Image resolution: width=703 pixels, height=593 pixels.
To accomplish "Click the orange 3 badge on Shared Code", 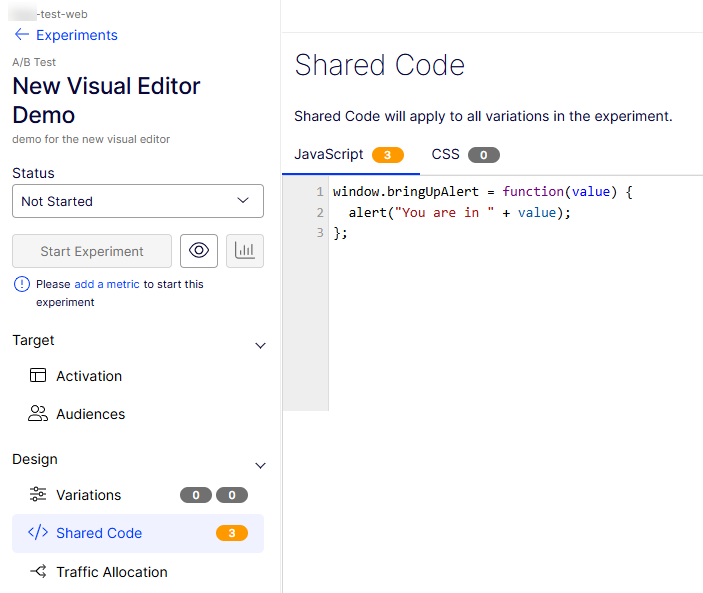I will (231, 533).
